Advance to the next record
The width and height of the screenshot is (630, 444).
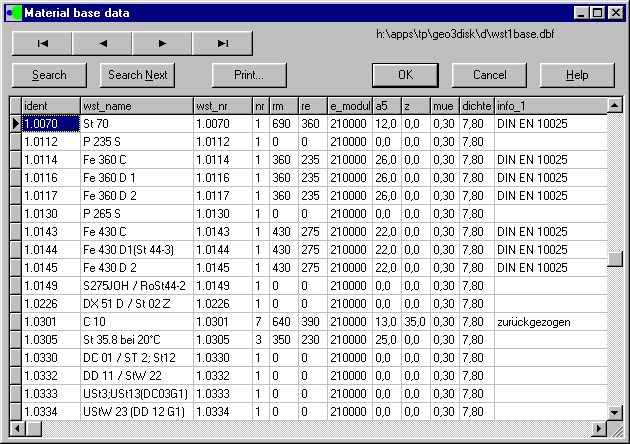tap(162, 43)
